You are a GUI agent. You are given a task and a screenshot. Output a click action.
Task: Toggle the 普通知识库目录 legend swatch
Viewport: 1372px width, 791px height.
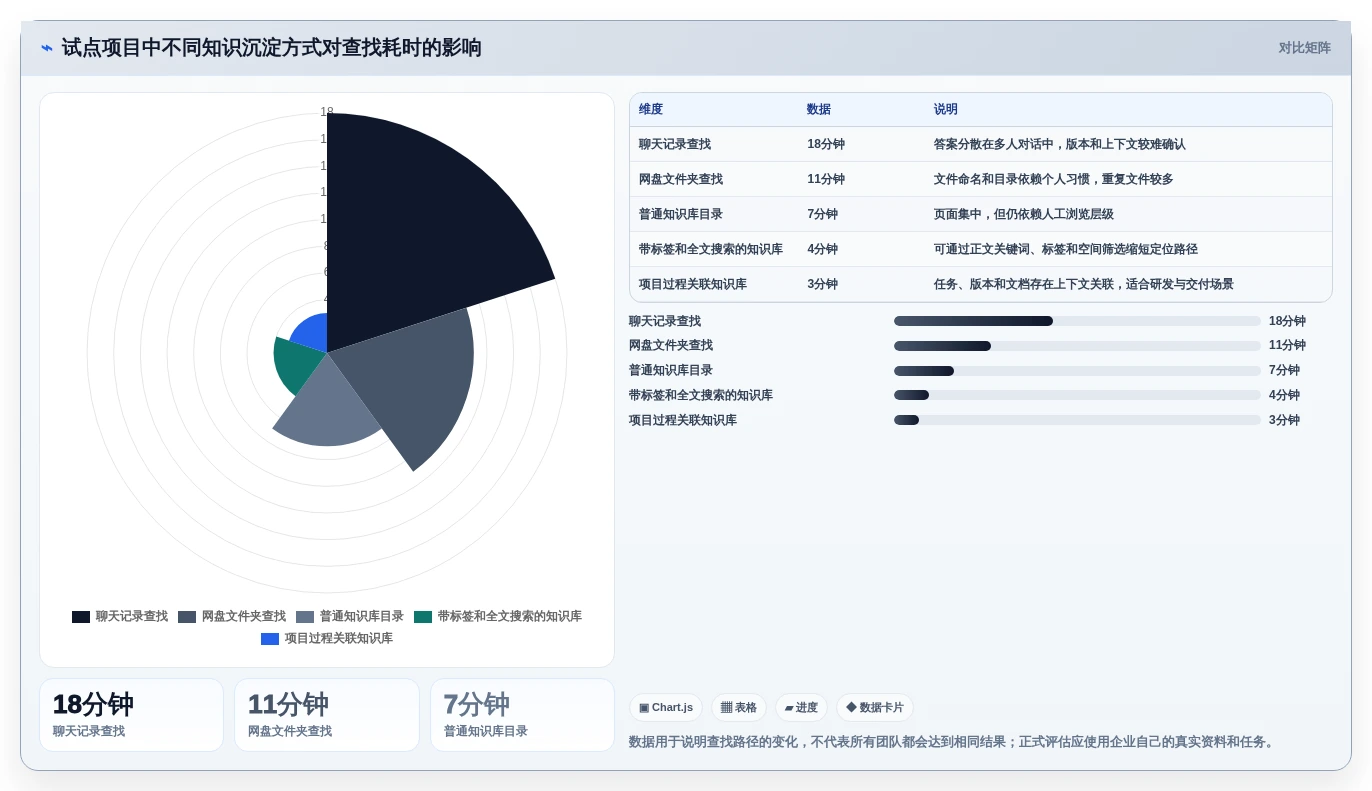tap(305, 617)
